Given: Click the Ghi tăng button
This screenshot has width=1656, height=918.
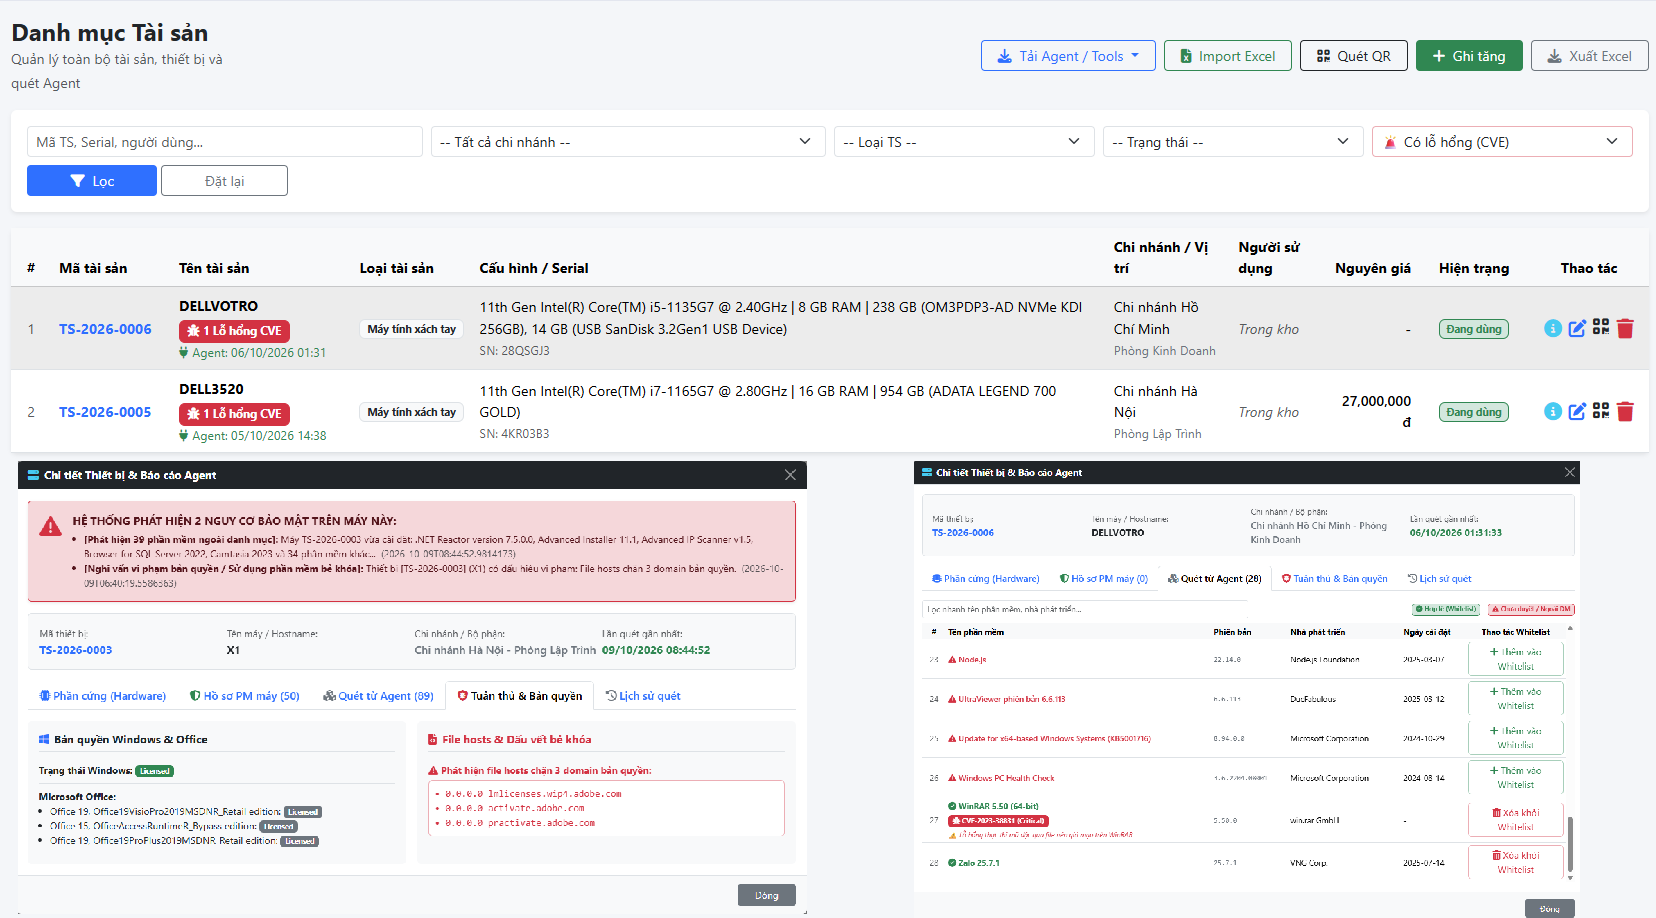Looking at the screenshot, I should (x=1469, y=56).
